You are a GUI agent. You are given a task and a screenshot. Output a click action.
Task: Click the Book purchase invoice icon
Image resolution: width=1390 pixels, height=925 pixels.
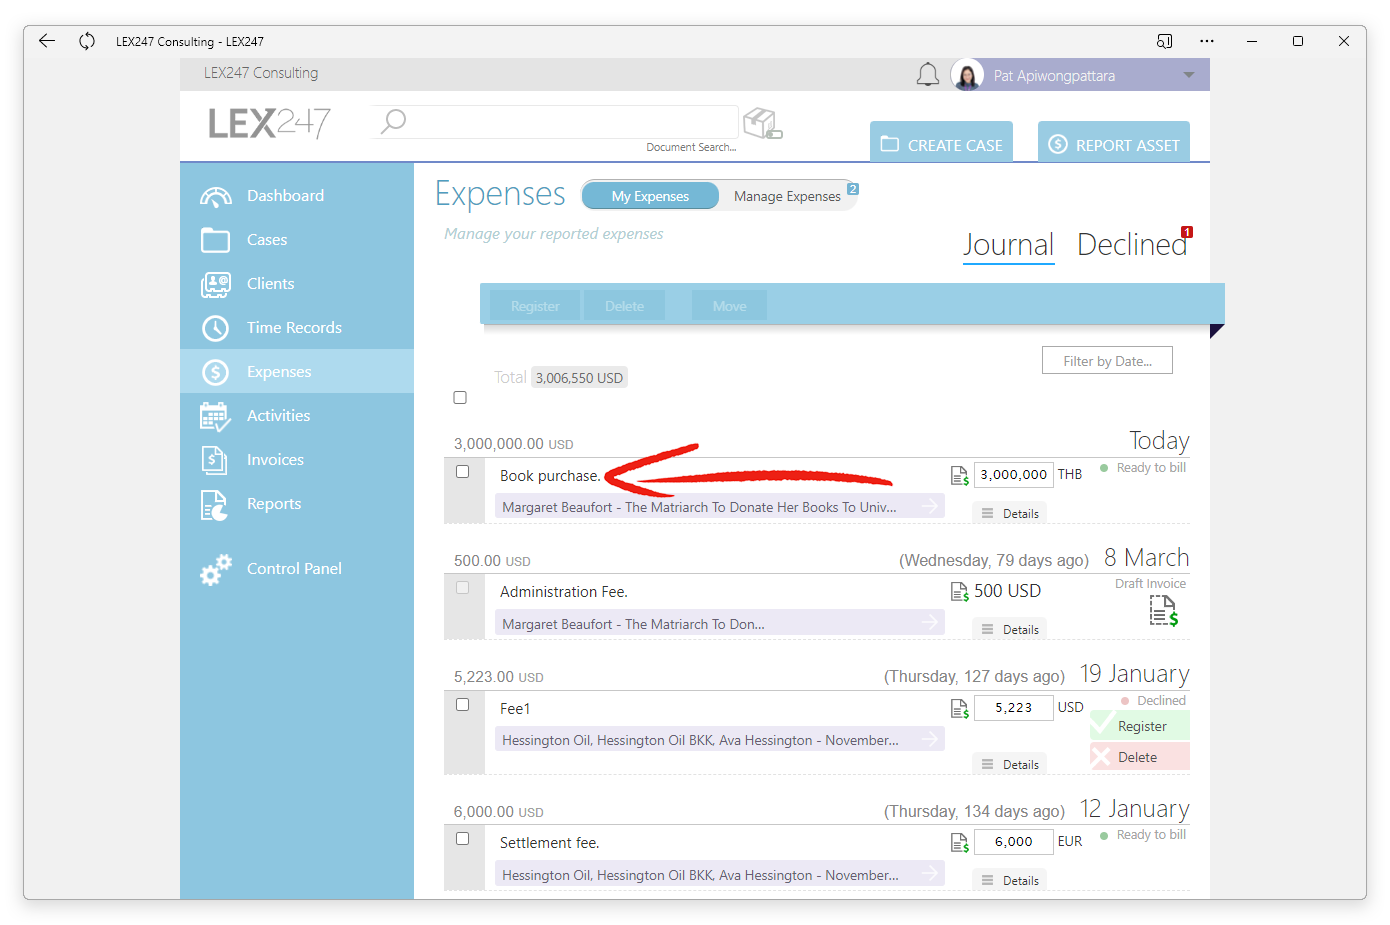pos(959,476)
